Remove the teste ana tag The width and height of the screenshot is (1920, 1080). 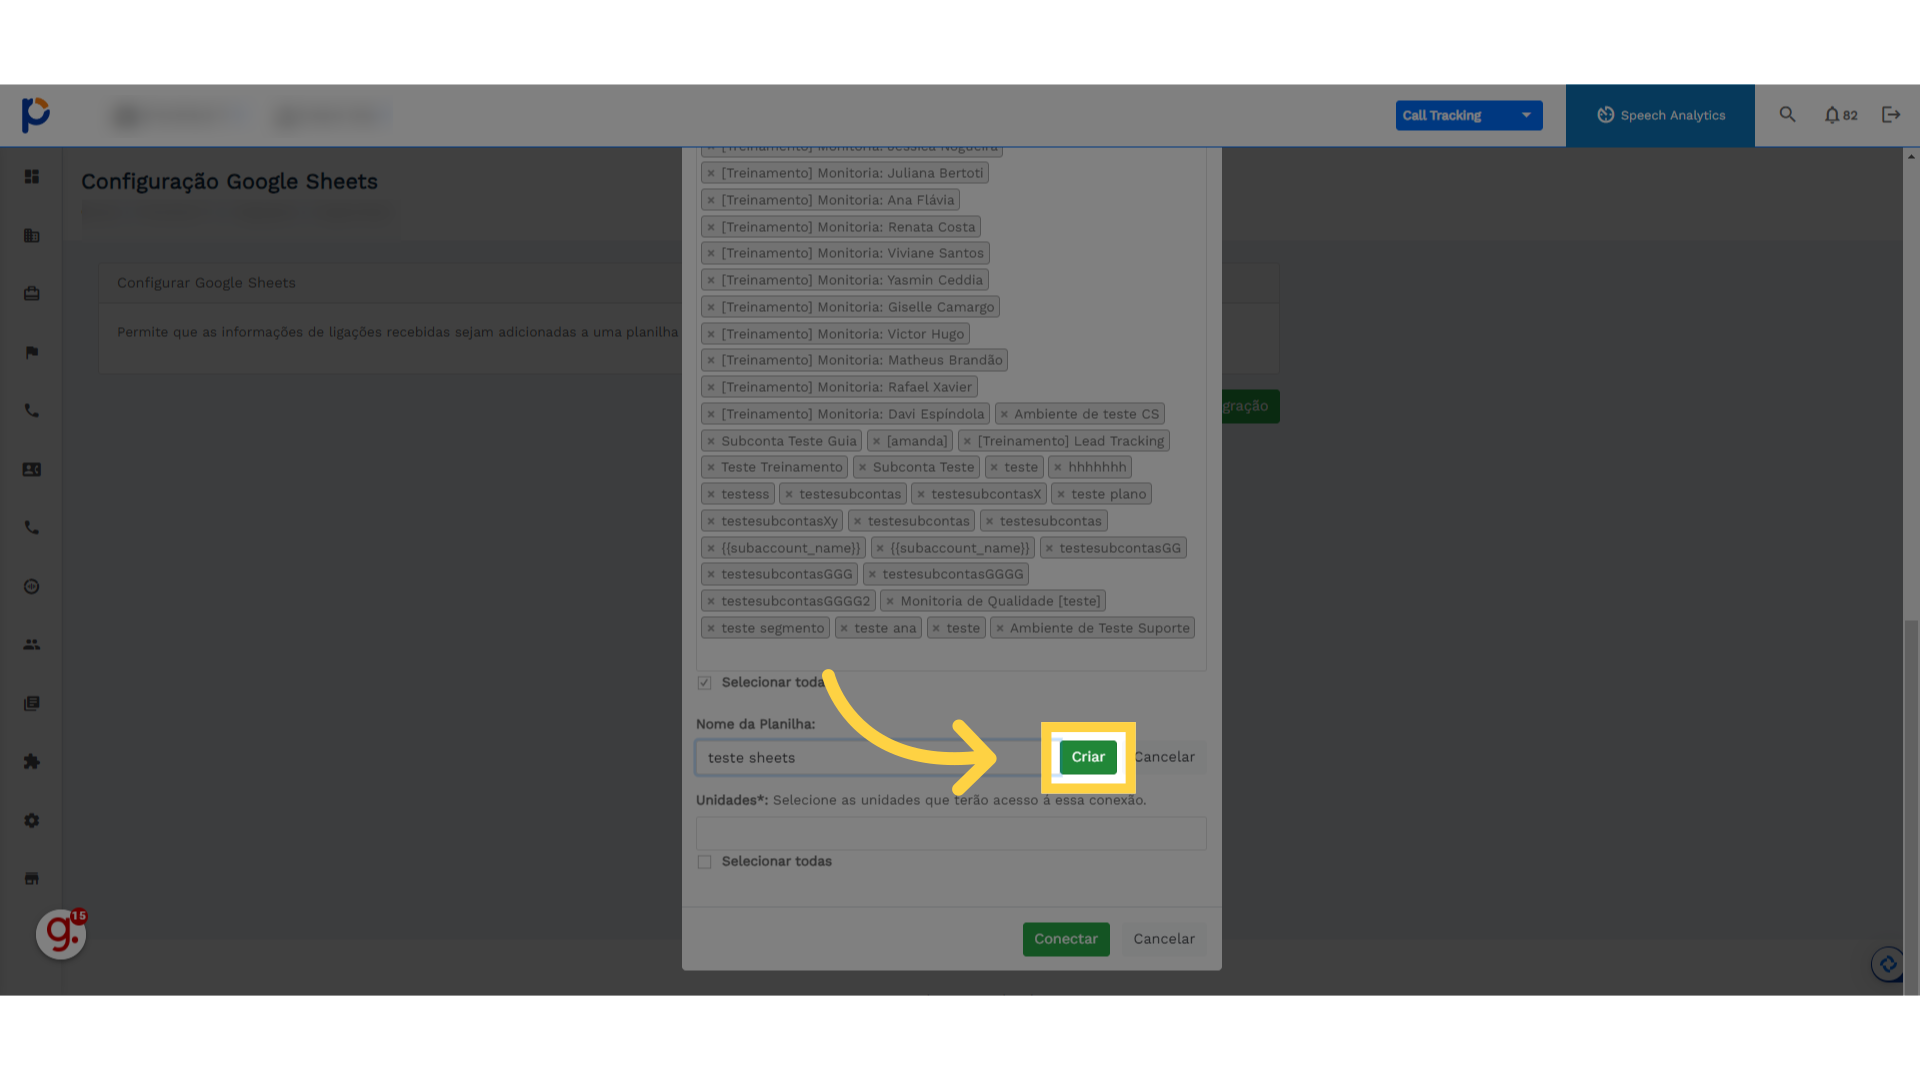[844, 628]
